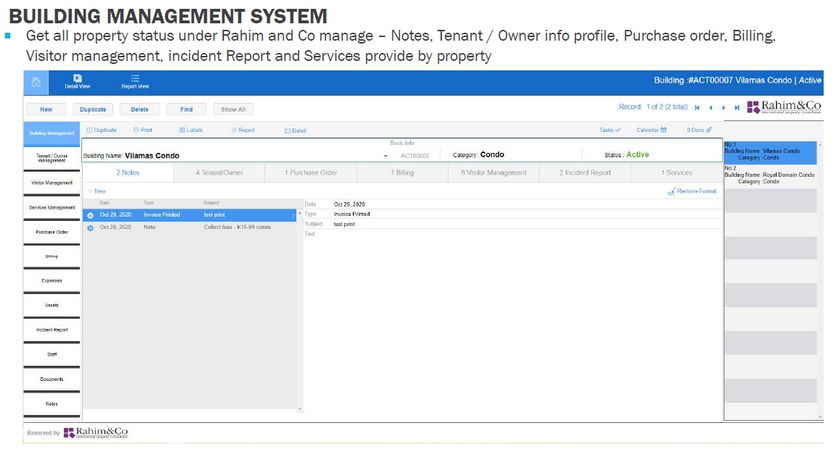Viewport: 838px width, 459px height.
Task: Open the Building Name dropdown
Action: click(x=385, y=156)
